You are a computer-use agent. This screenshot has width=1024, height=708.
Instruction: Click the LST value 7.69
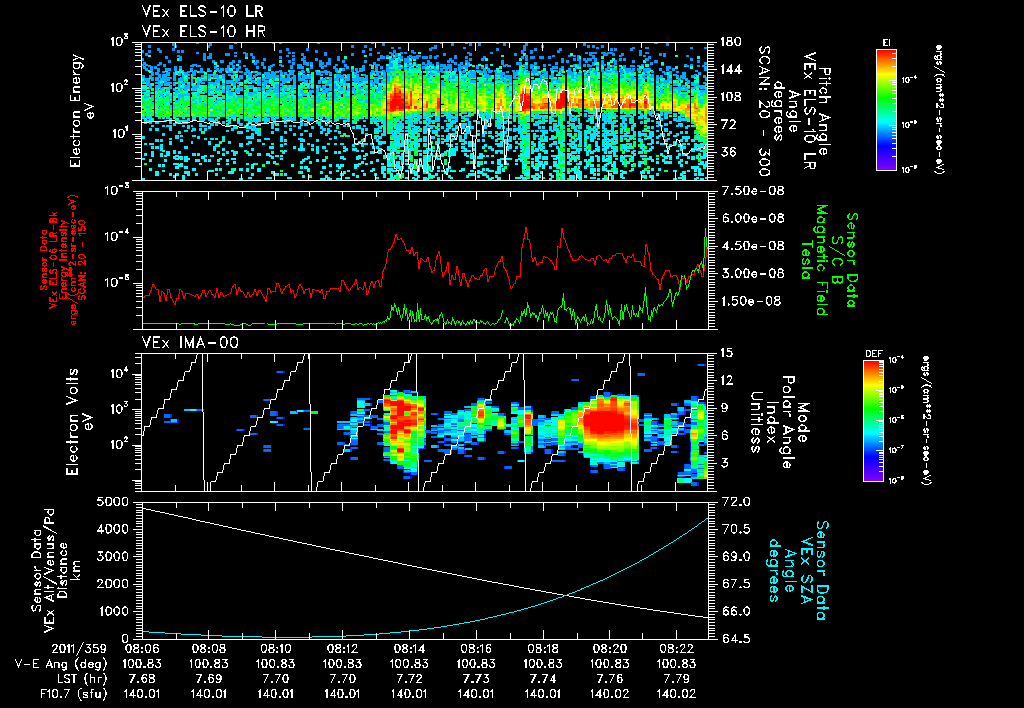point(208,679)
